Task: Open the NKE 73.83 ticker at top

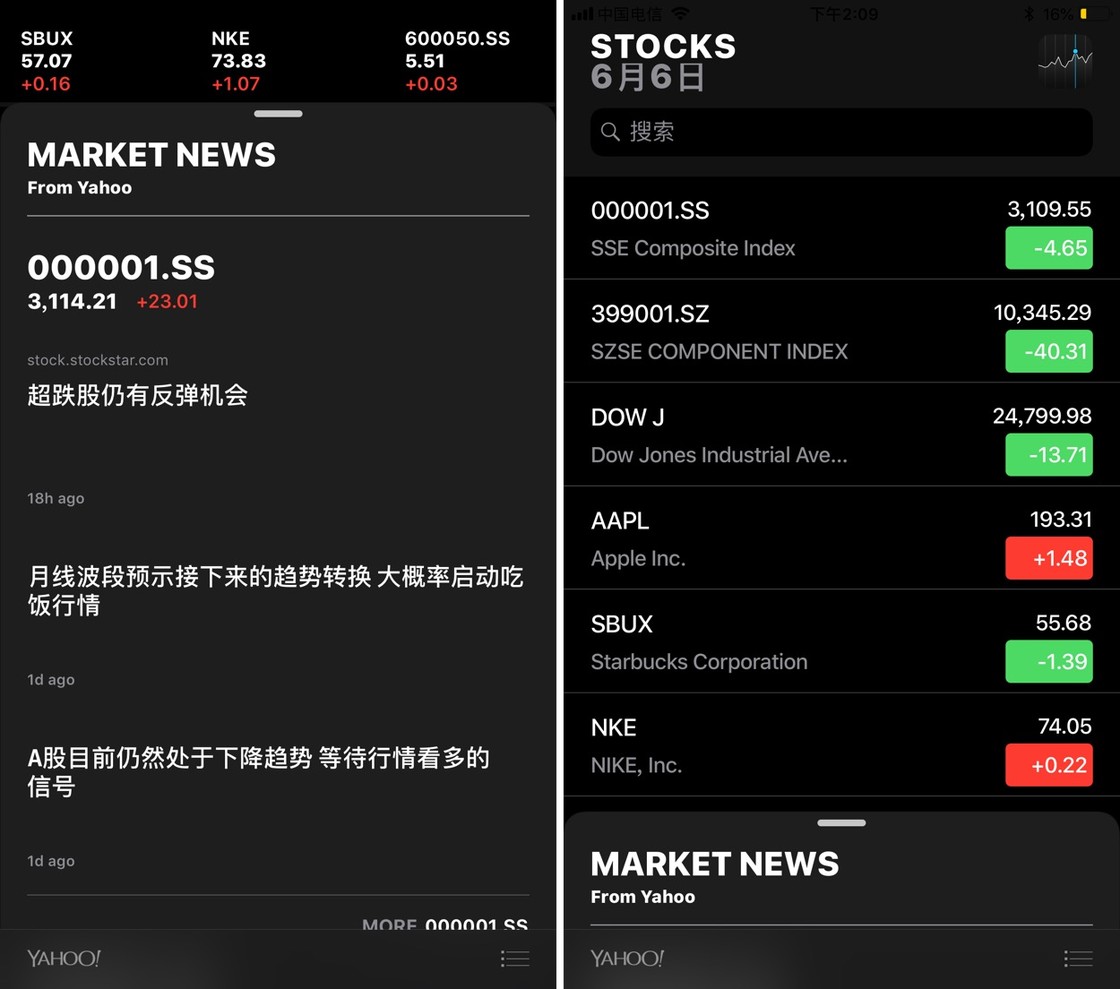Action: click(239, 61)
